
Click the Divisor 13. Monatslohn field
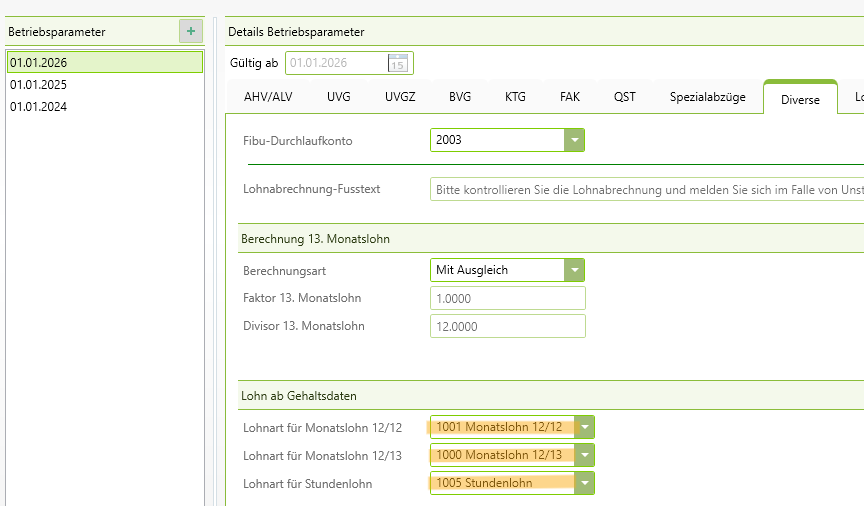(x=507, y=326)
